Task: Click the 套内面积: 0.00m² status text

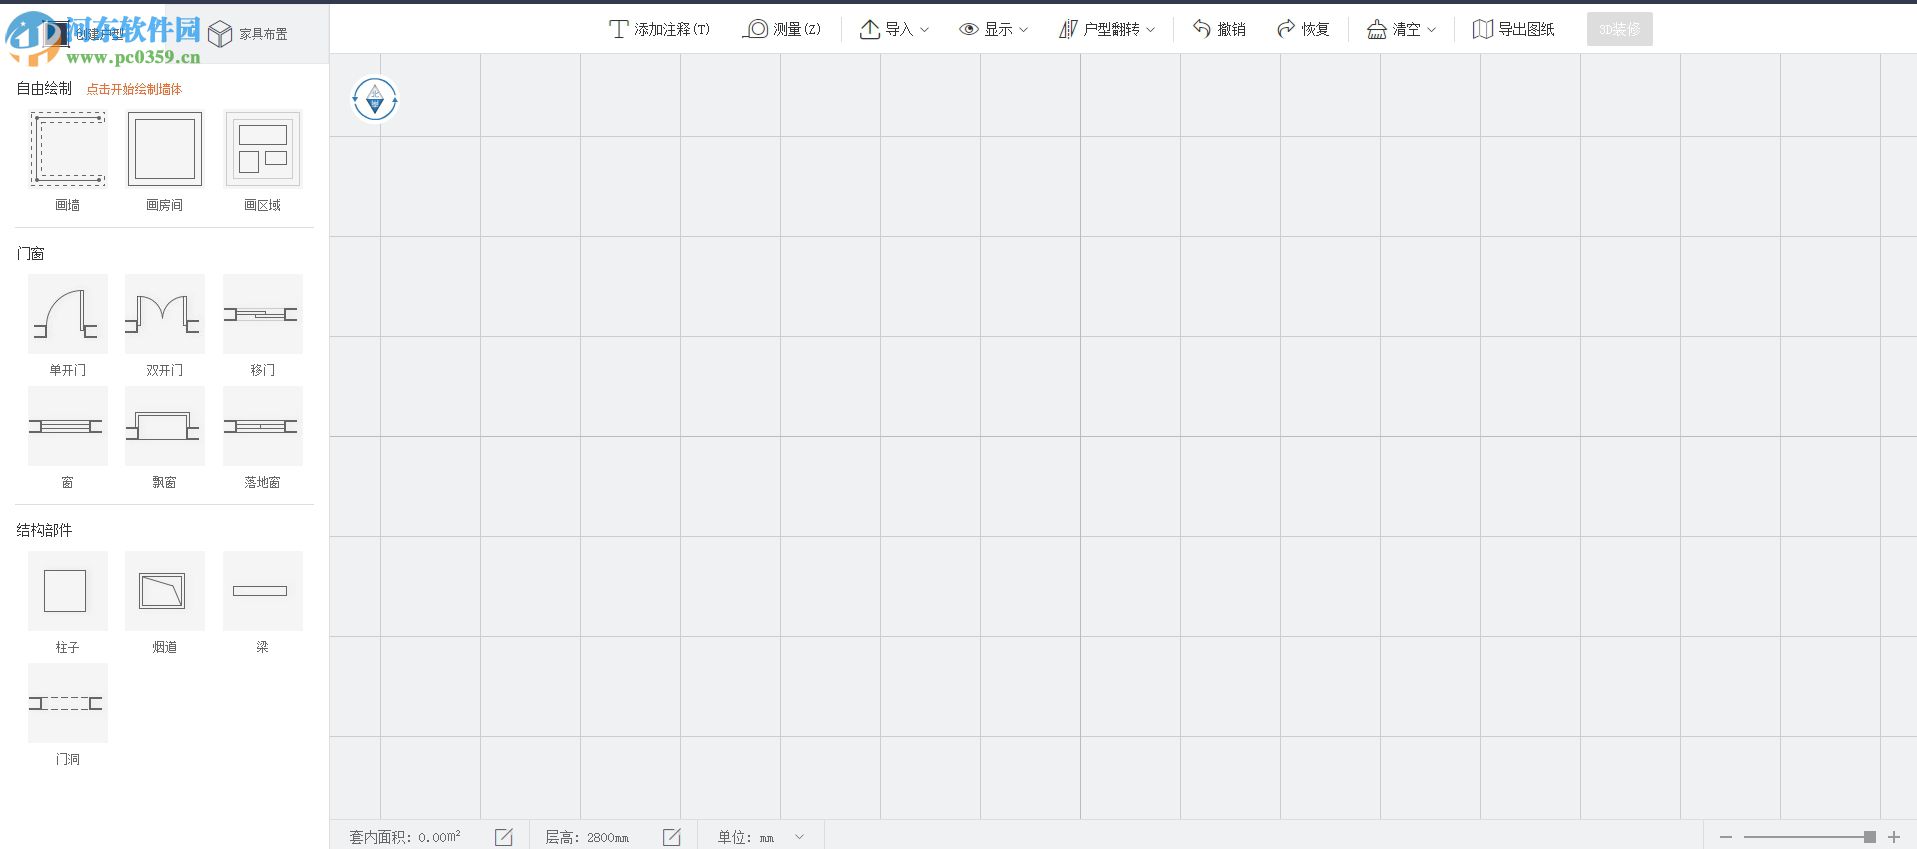Action: click(405, 837)
